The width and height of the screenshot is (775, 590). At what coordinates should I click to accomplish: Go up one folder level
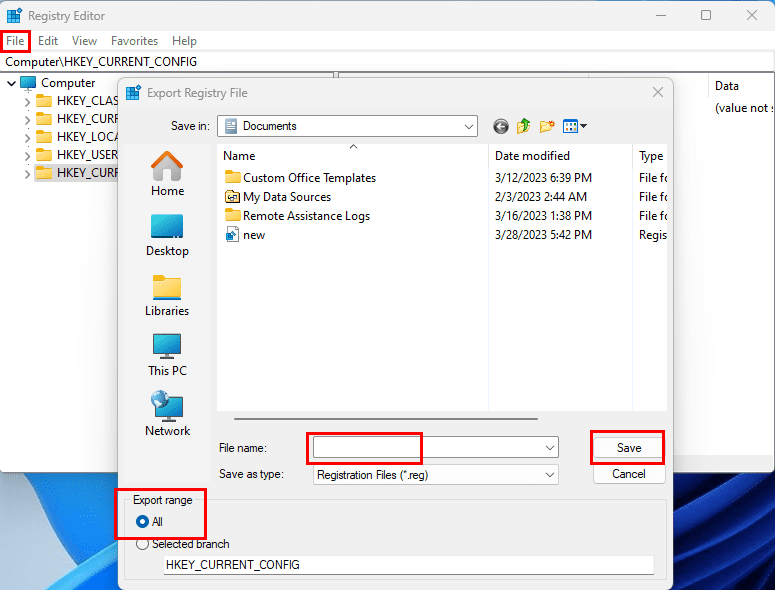pos(524,126)
